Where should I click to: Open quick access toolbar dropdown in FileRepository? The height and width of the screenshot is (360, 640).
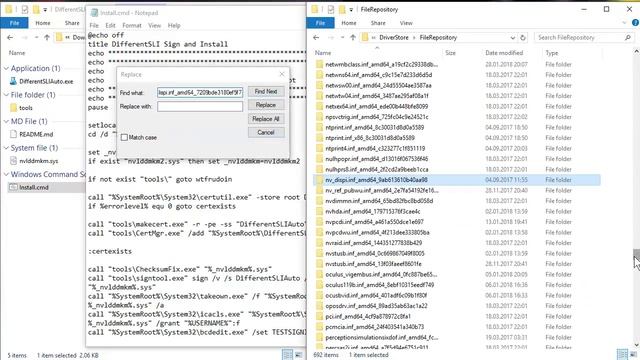(351, 9)
